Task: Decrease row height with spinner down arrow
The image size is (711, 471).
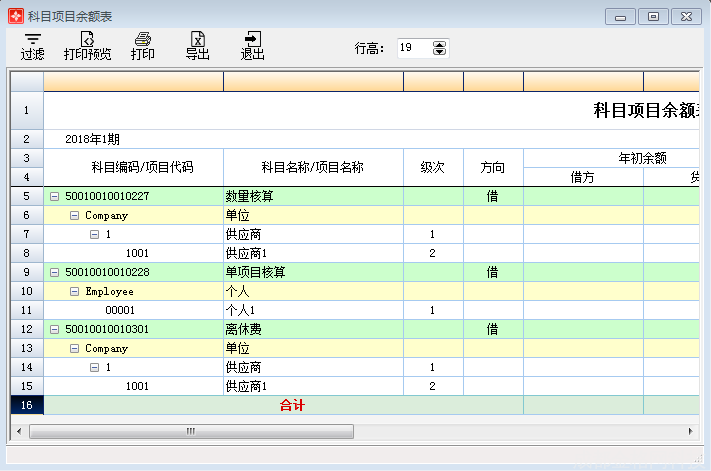Action: click(440, 52)
